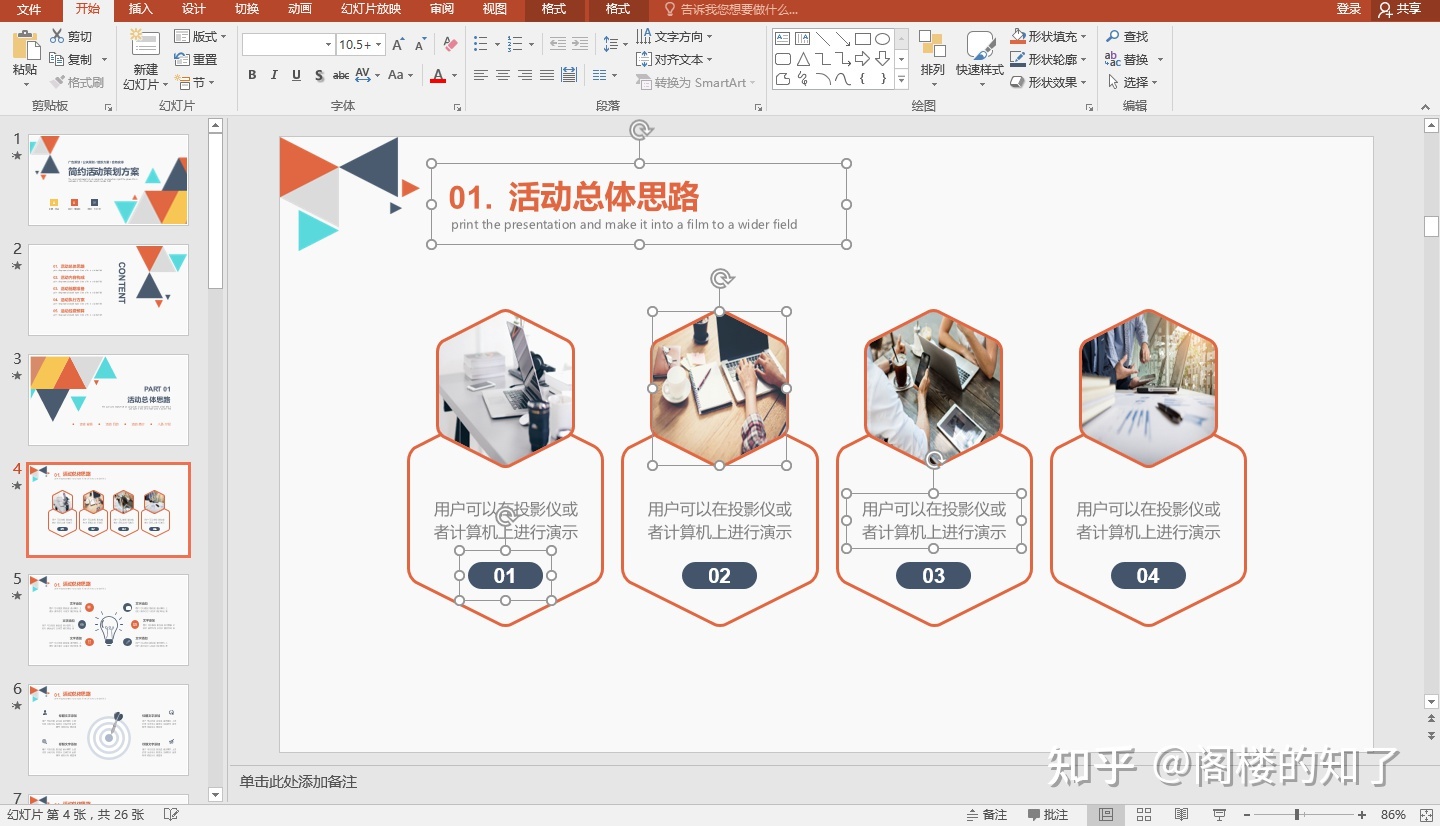
Task: Toggle italic formatting
Action: coord(275,75)
